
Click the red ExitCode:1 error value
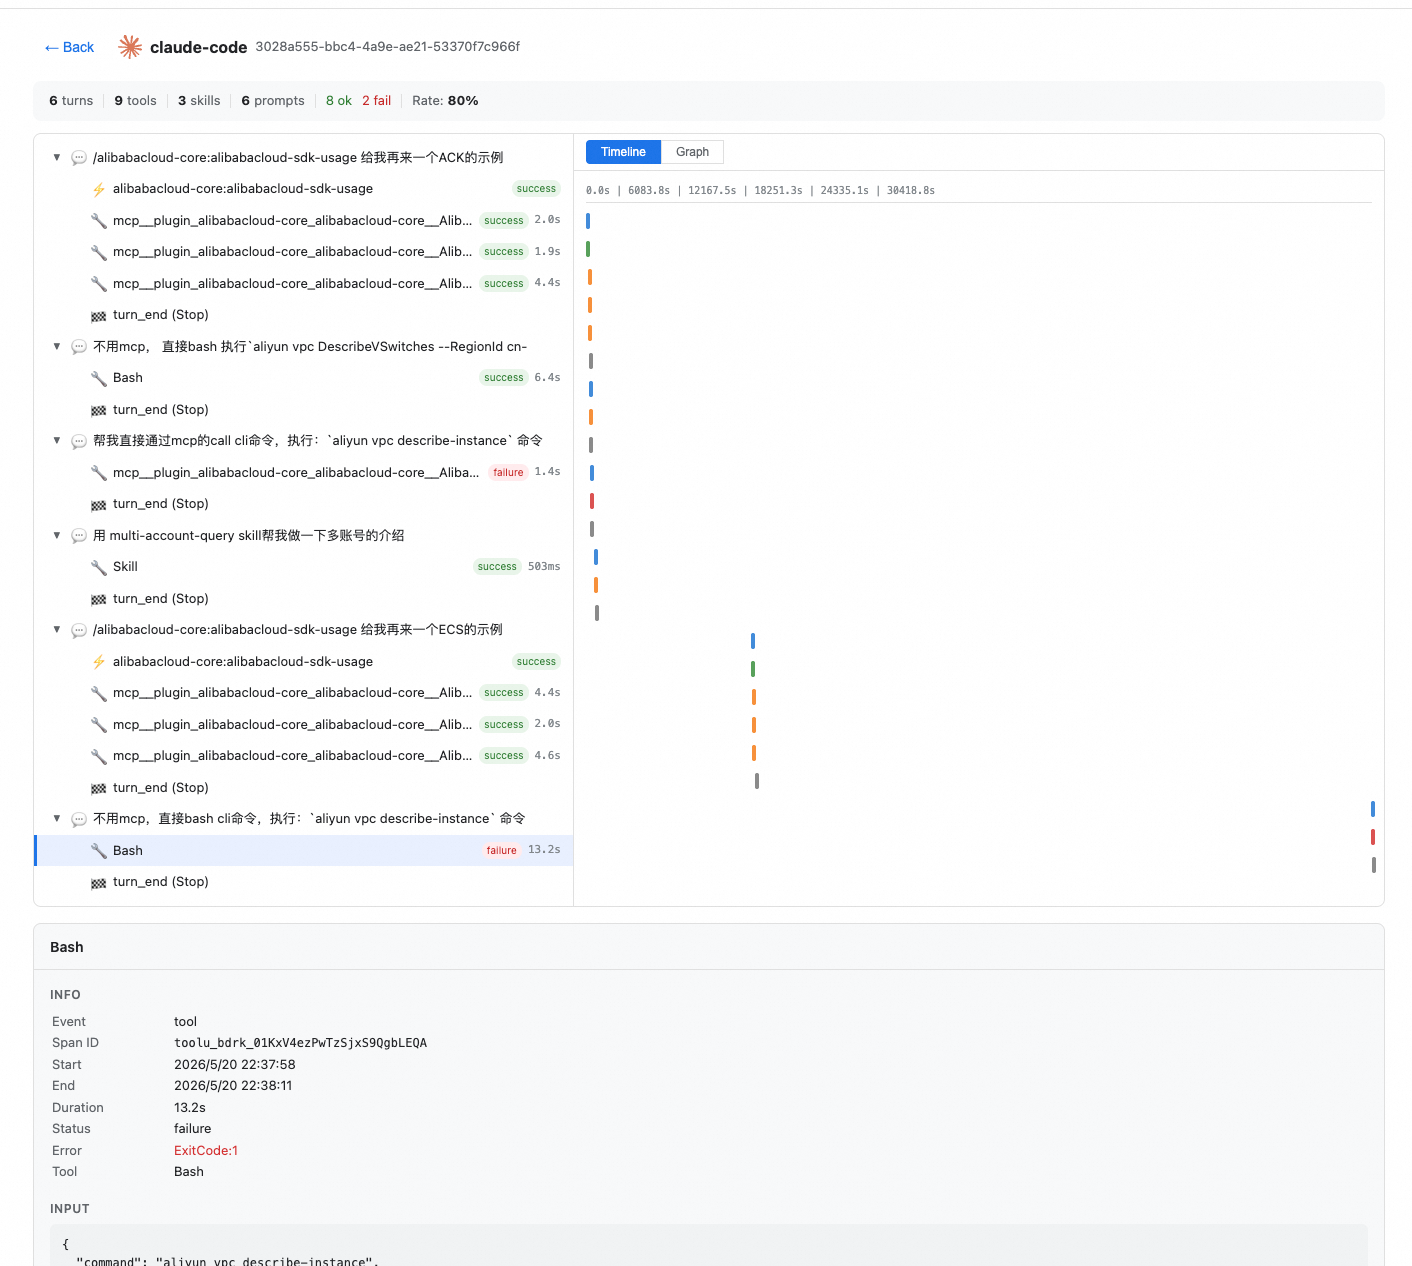pyautogui.click(x=206, y=1151)
